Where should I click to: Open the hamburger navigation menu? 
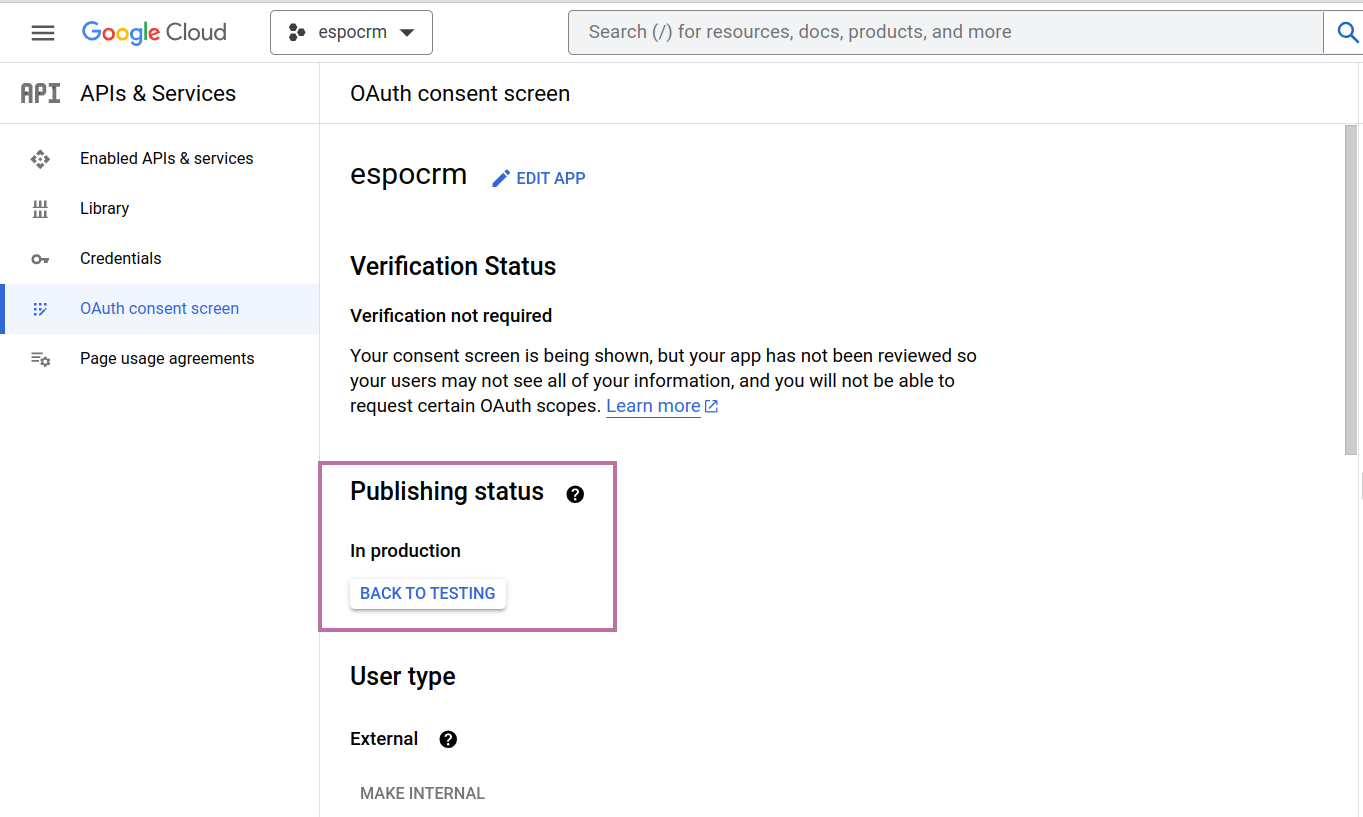tap(43, 33)
